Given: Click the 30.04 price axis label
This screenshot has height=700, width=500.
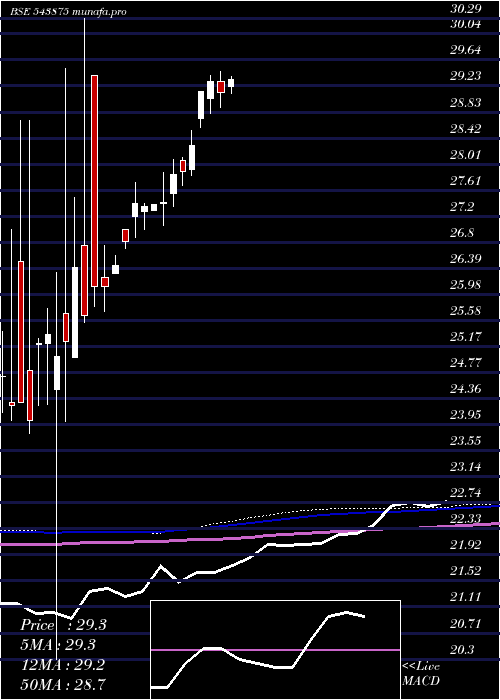Looking at the screenshot, I should (x=465, y=24).
